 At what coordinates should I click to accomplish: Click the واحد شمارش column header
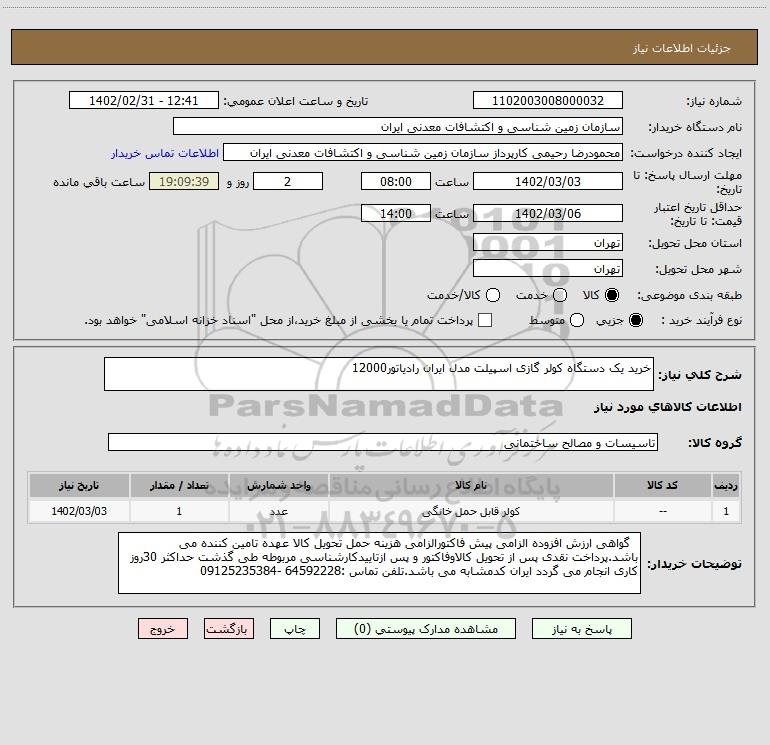click(x=278, y=486)
